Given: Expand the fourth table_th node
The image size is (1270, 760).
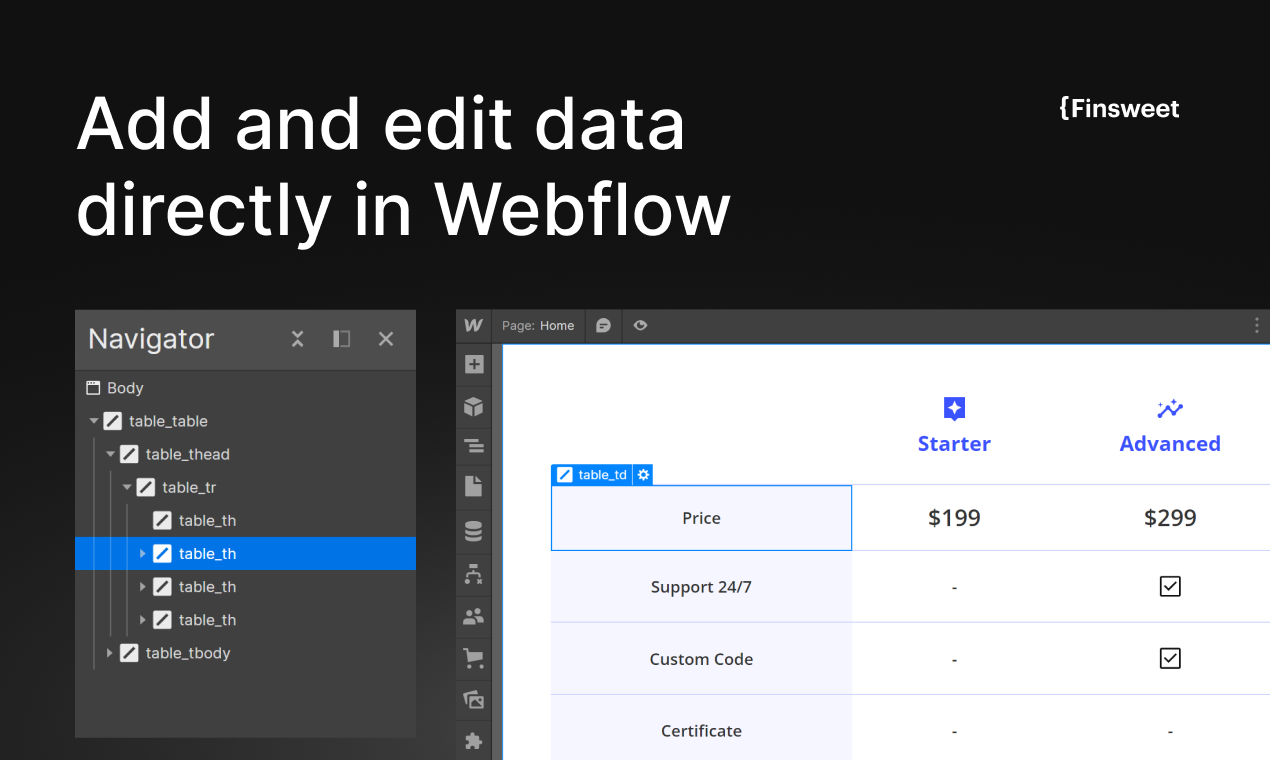Looking at the screenshot, I should 143,619.
